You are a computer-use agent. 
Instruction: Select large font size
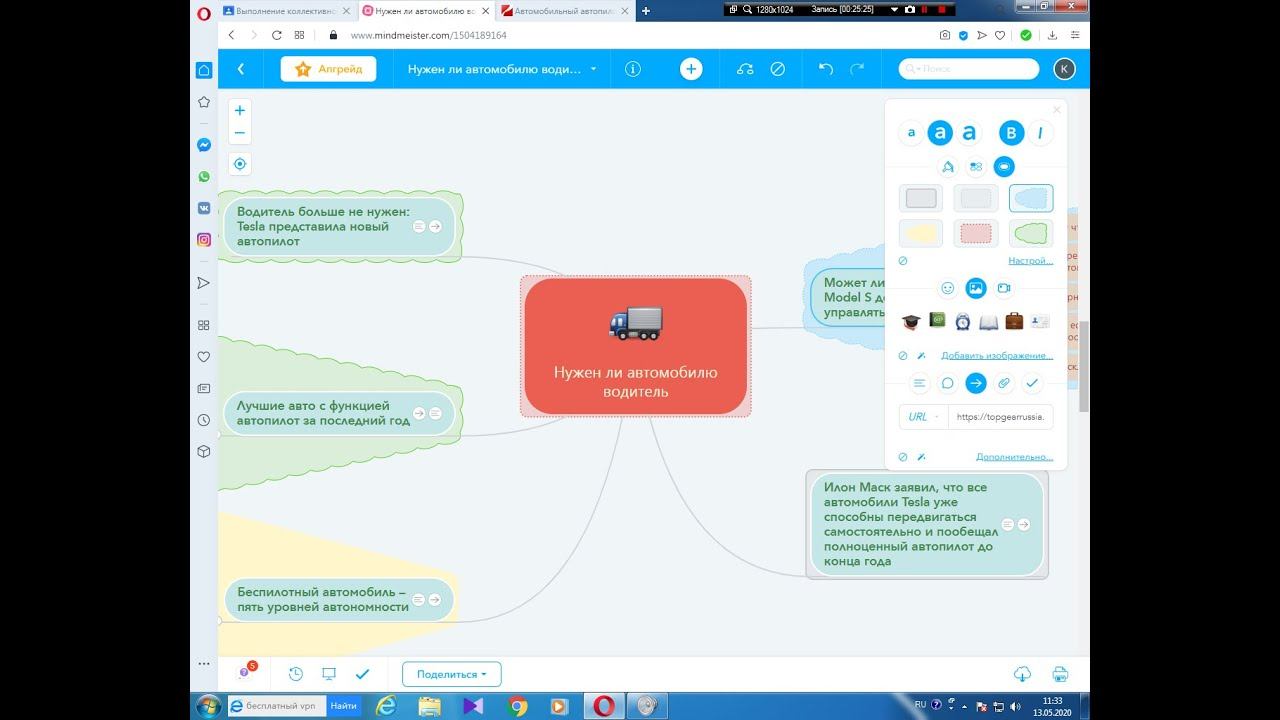(x=969, y=133)
